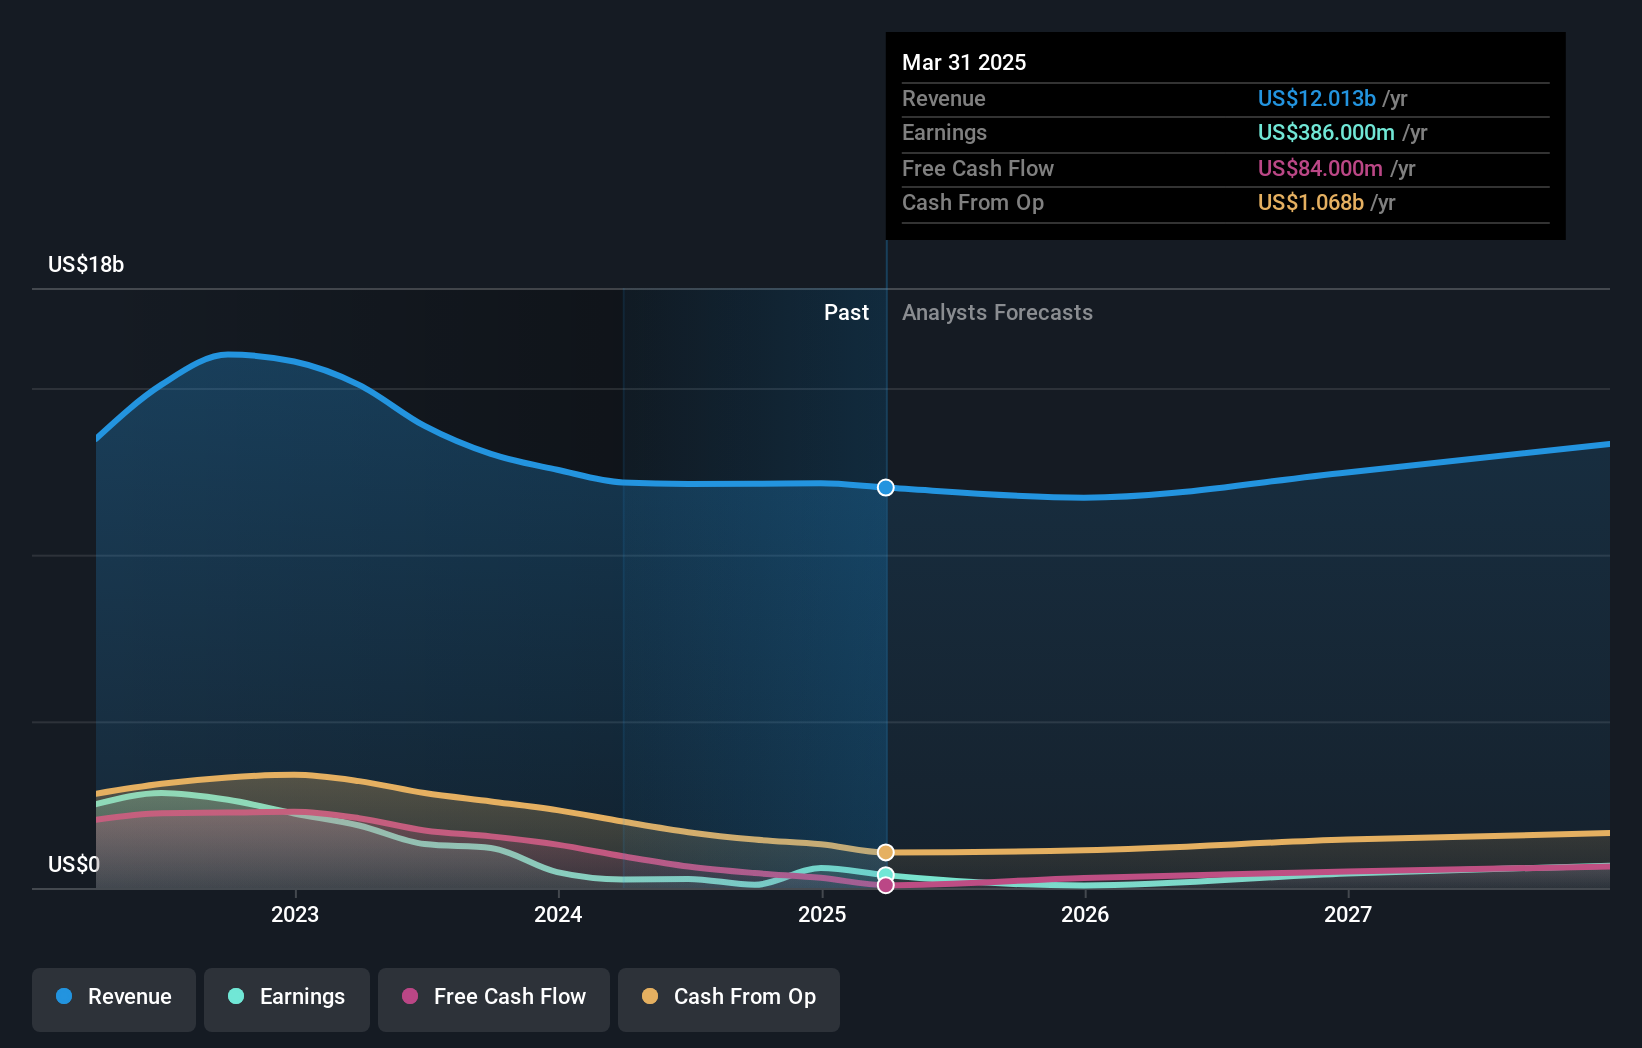Toggle the Free Cash Flow legend series

pyautogui.click(x=494, y=999)
